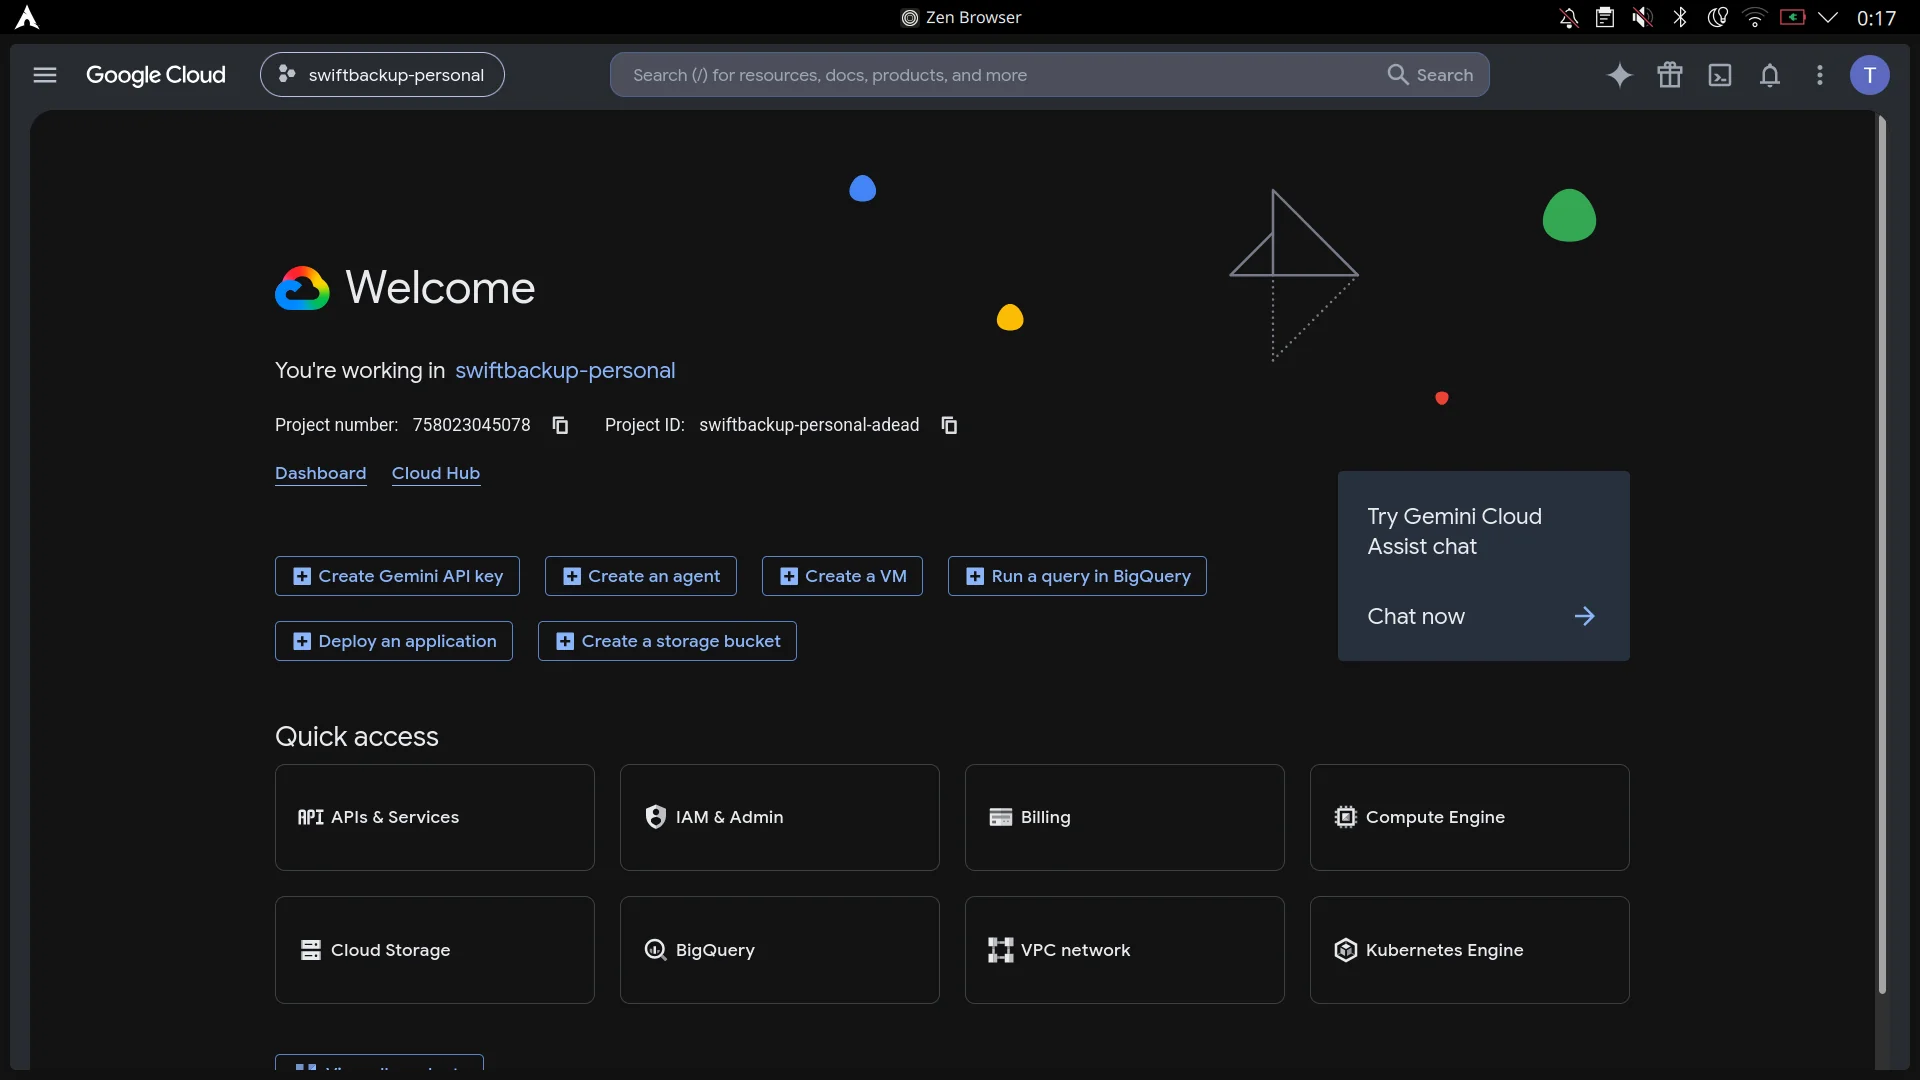Open the notifications bell
The width and height of the screenshot is (1920, 1080).
1770,75
